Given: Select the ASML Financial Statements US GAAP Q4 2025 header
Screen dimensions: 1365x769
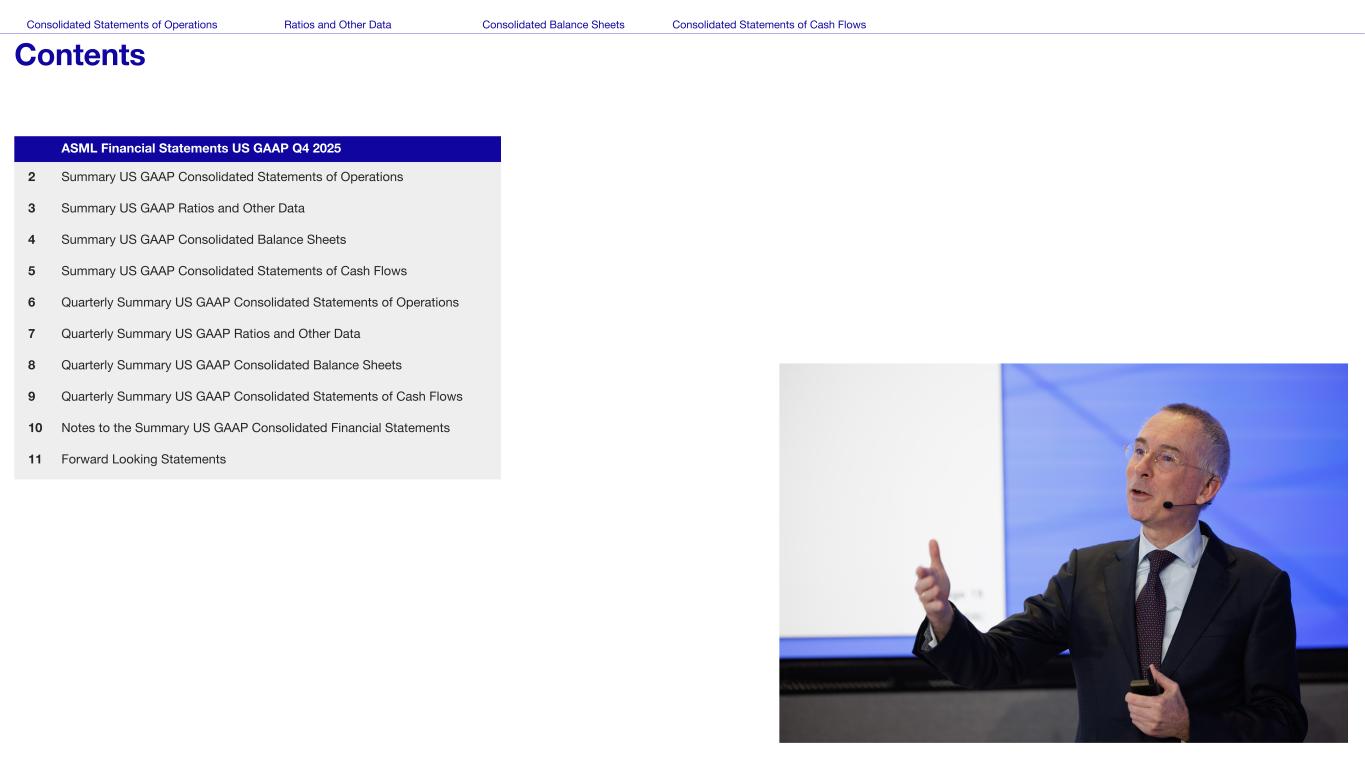Looking at the screenshot, I should pos(201,149).
